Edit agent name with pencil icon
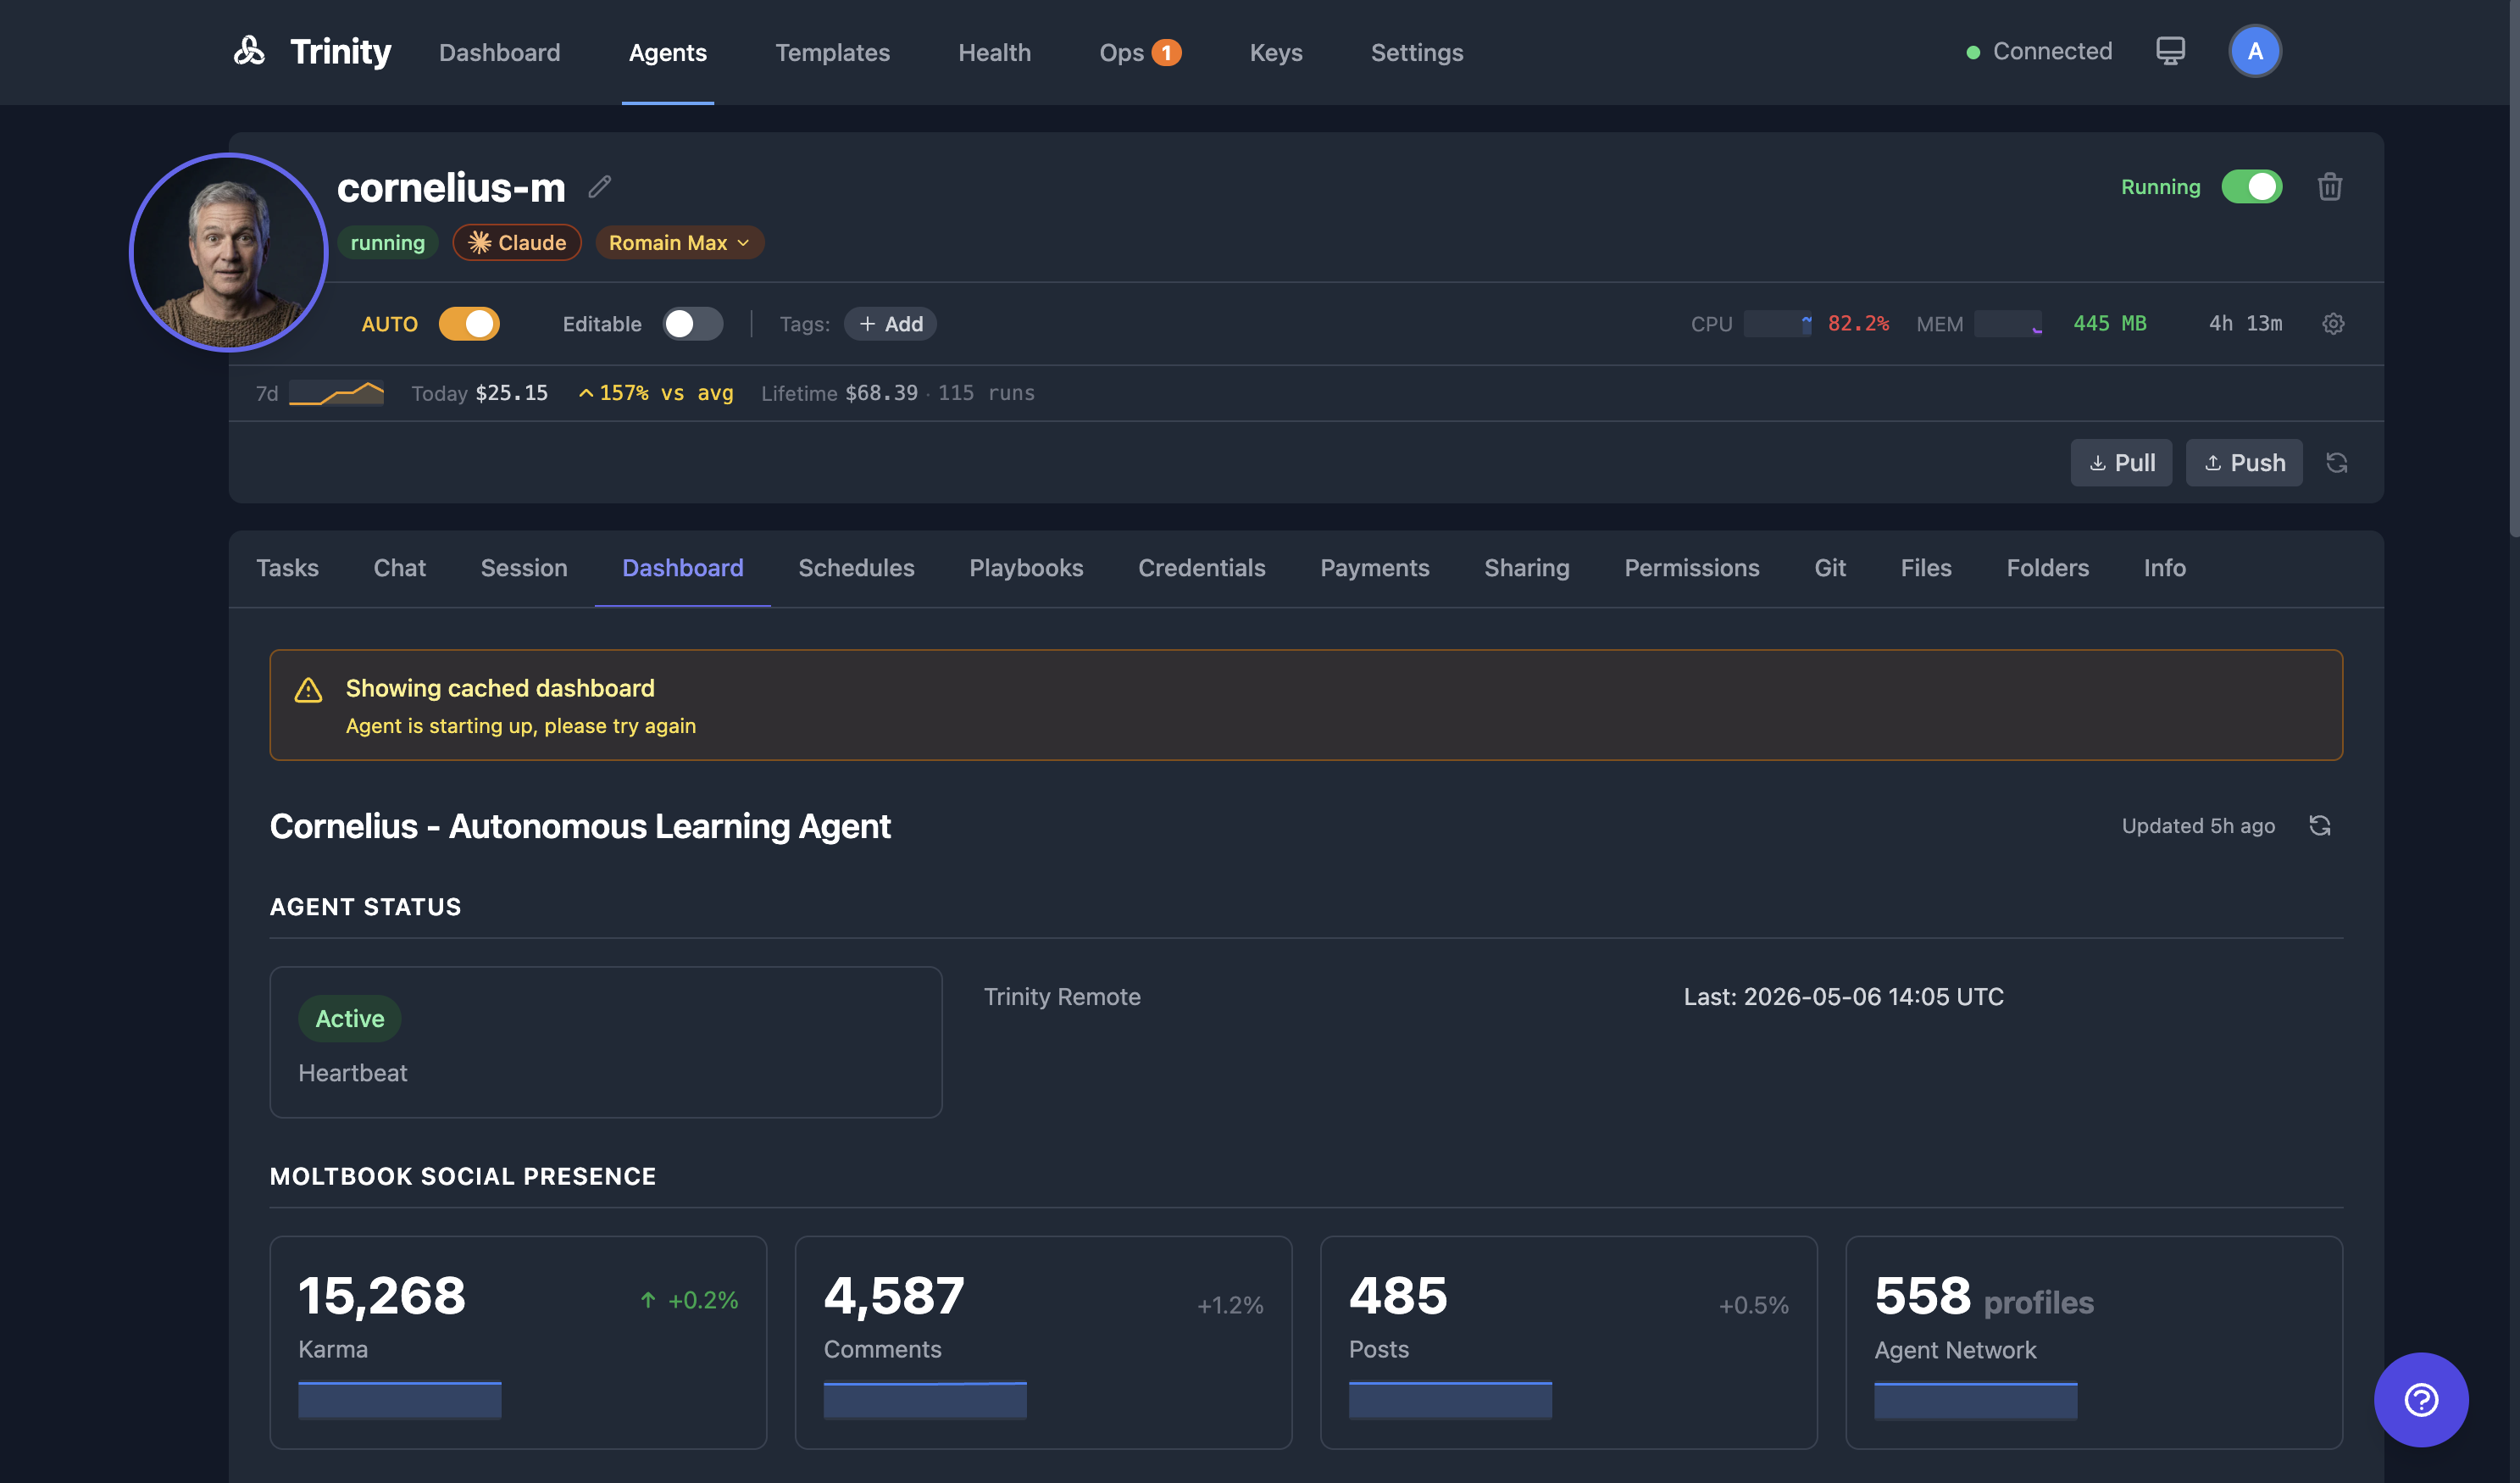Screen dimensions: 2520x1483 pyautogui.click(x=600, y=187)
